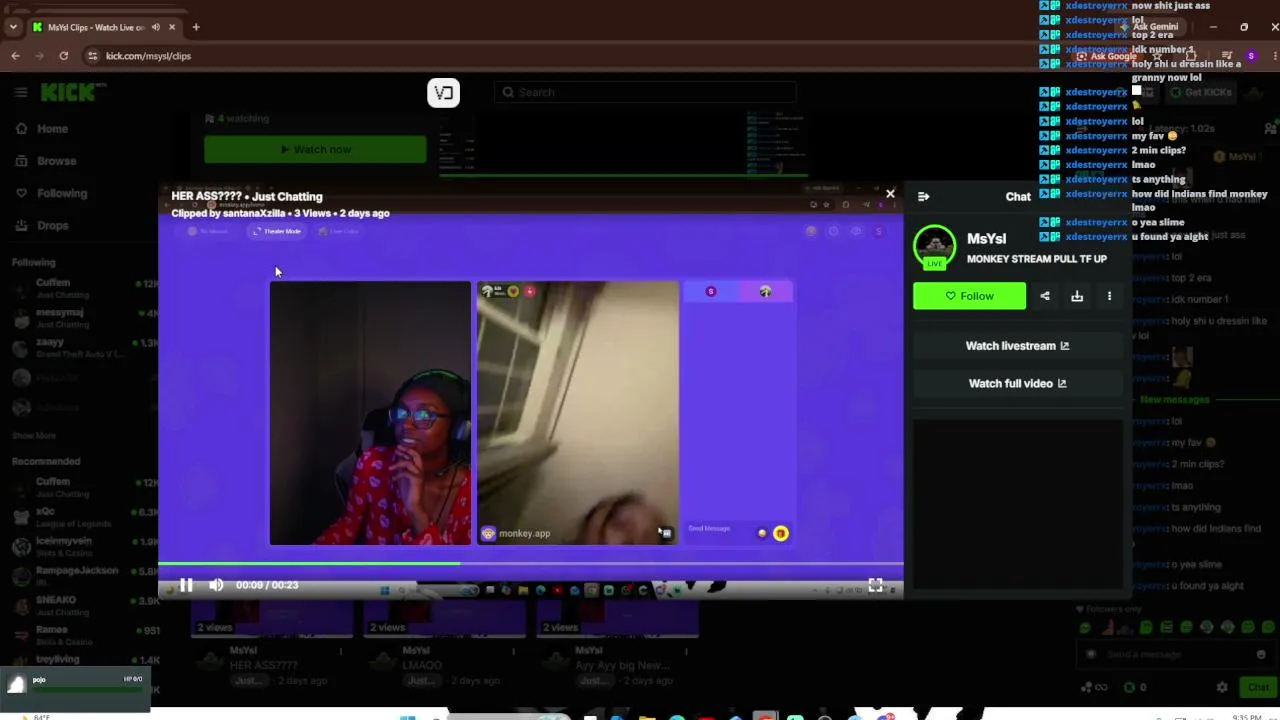Open xQc recommended channel
This screenshot has height=720, width=1280.
tap(80, 517)
